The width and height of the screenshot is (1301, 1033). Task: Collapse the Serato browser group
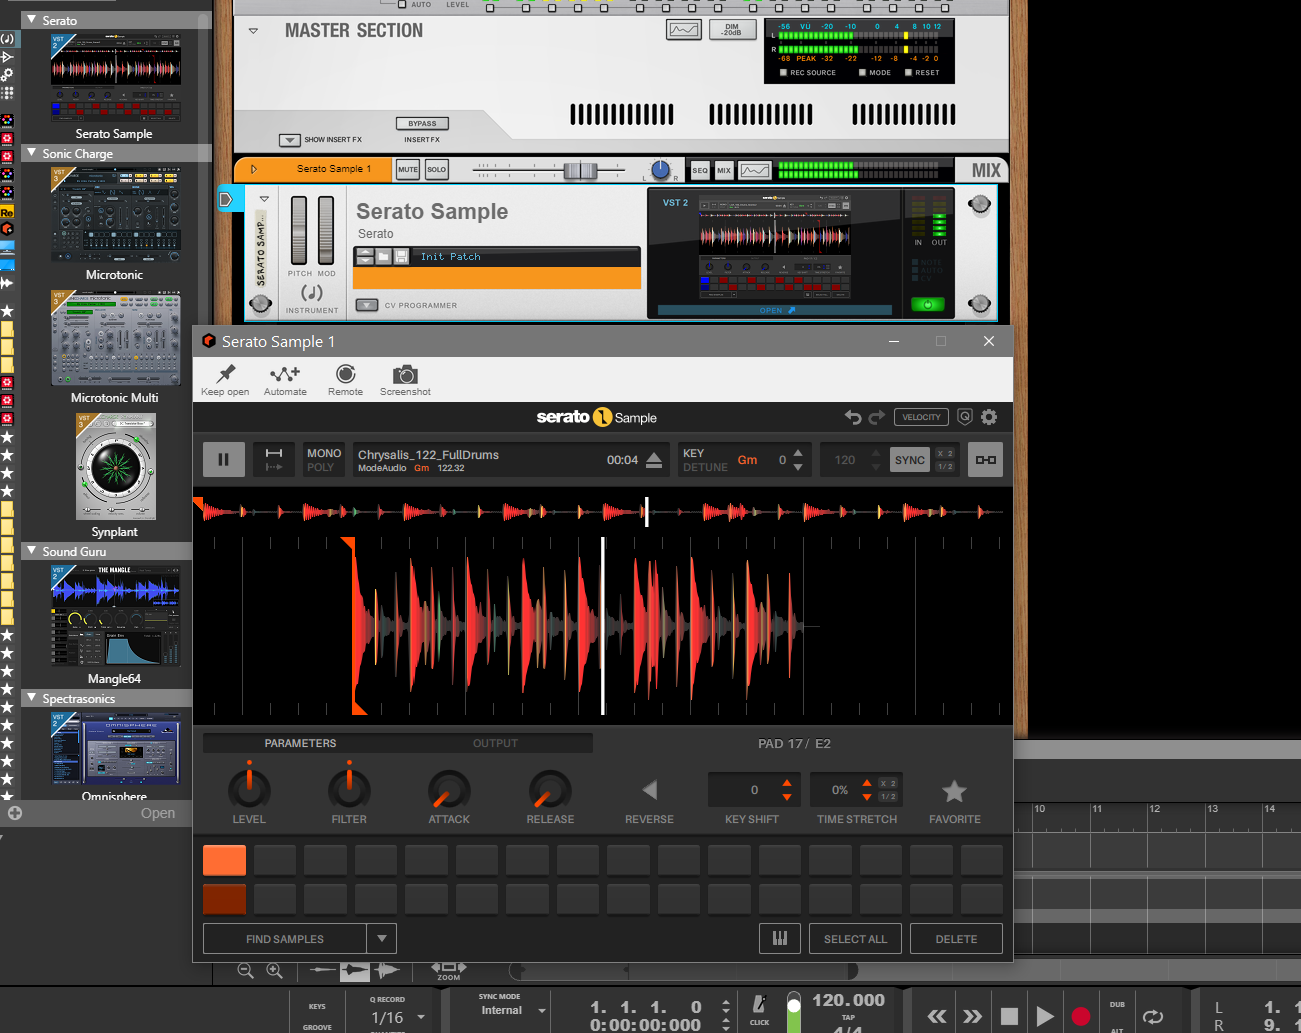[31, 20]
